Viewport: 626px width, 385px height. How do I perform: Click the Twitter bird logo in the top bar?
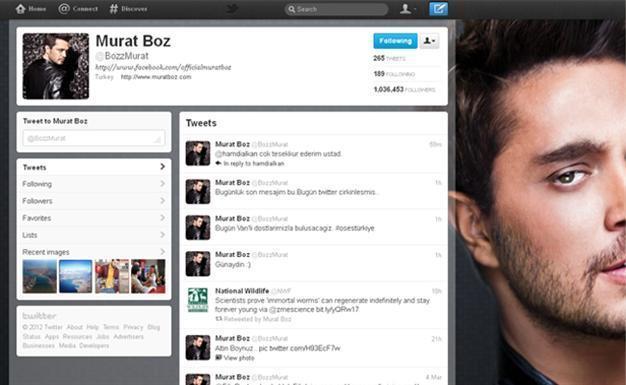click(232, 8)
